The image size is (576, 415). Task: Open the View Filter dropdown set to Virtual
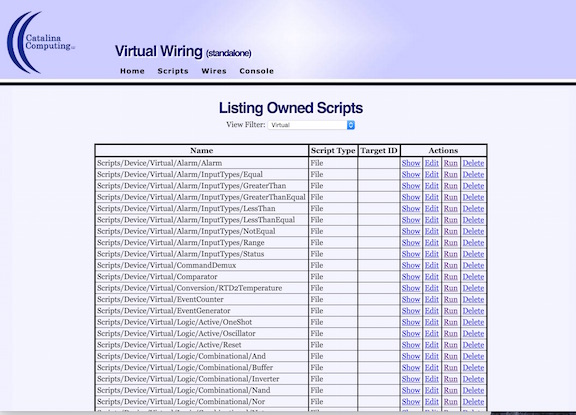coord(311,125)
